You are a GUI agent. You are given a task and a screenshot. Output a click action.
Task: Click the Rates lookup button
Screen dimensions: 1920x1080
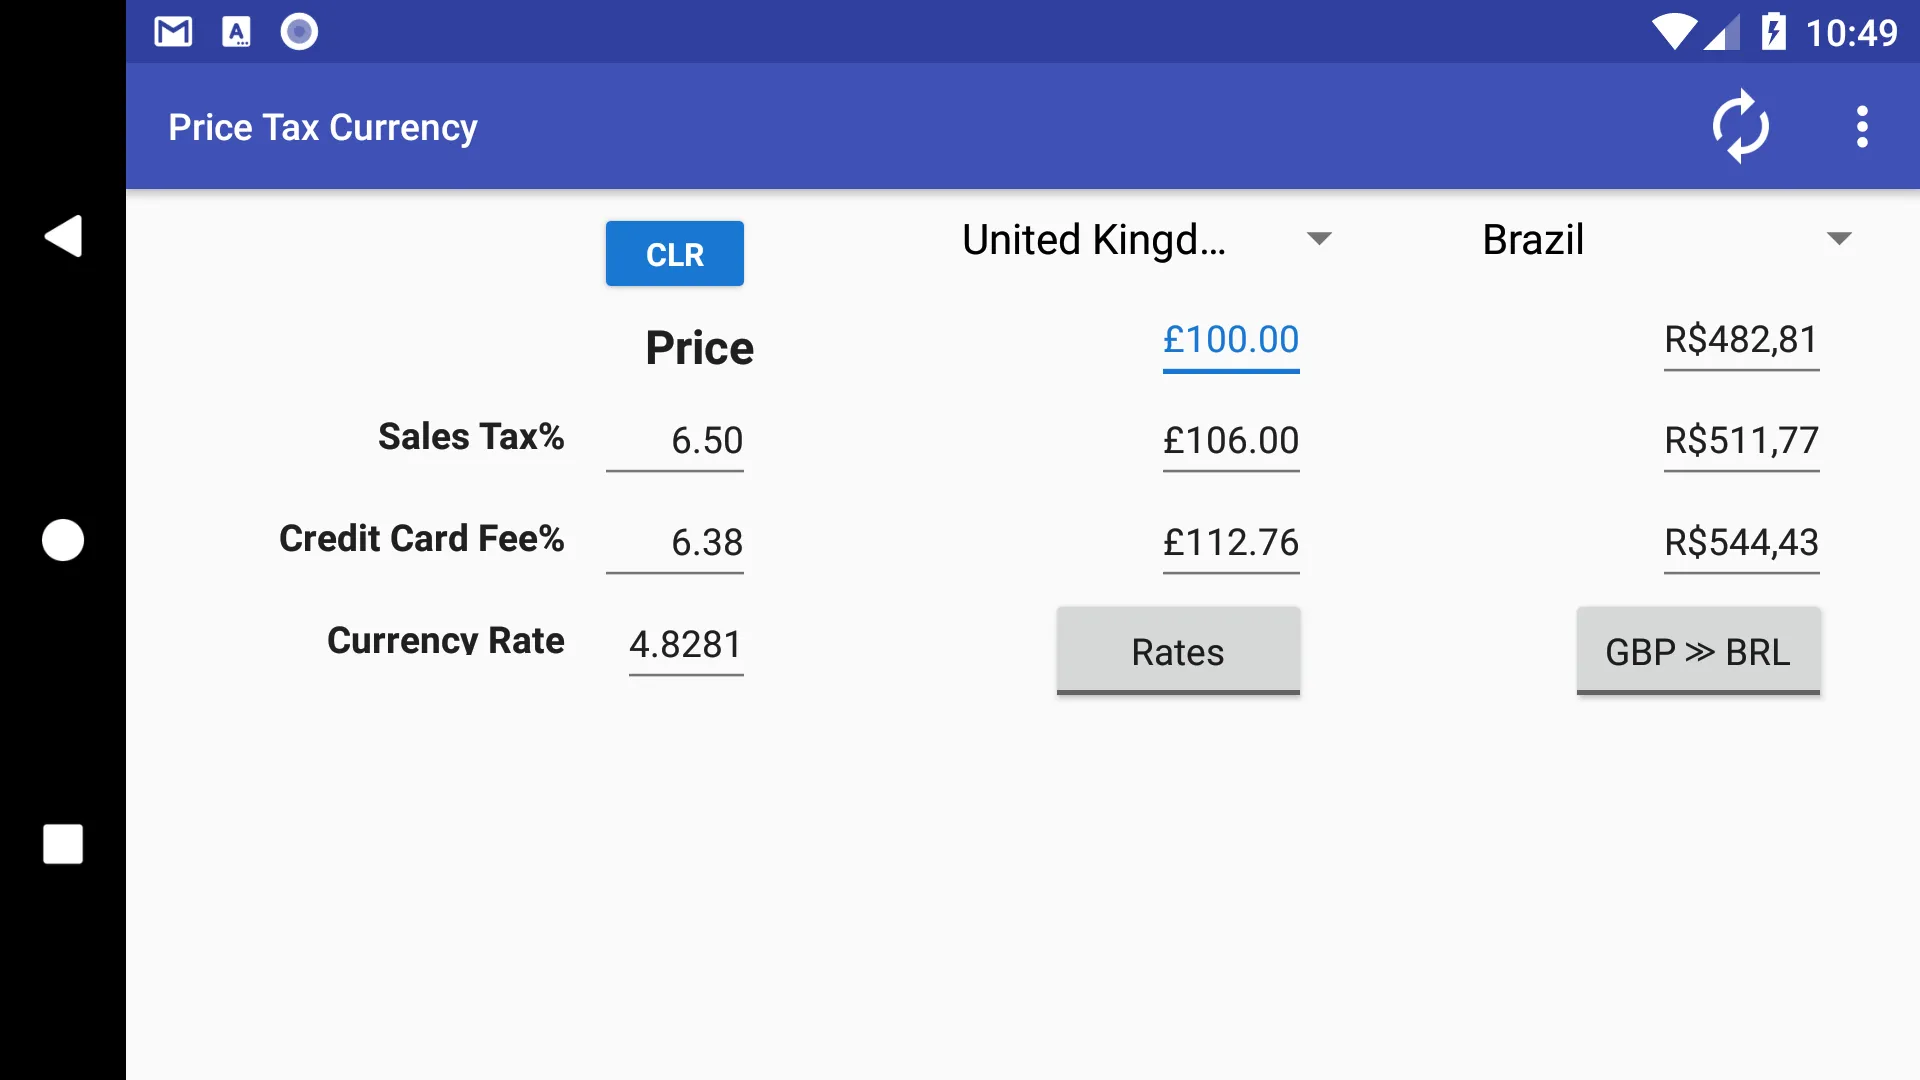click(1178, 651)
